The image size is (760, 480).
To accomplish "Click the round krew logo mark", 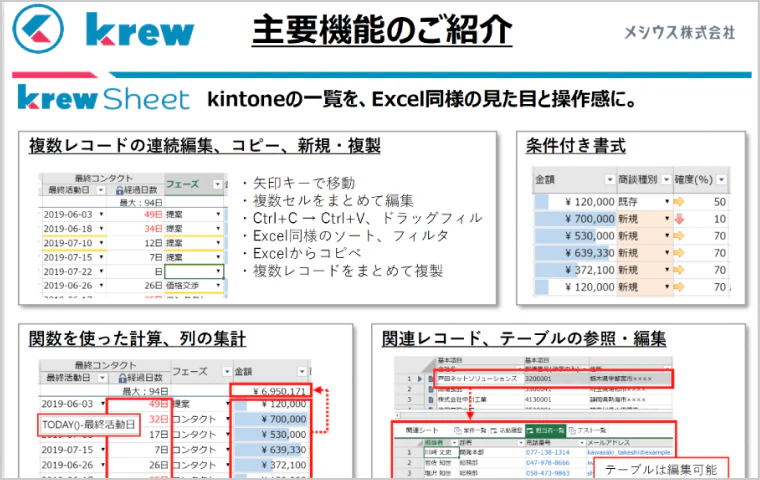I will (x=38, y=29).
